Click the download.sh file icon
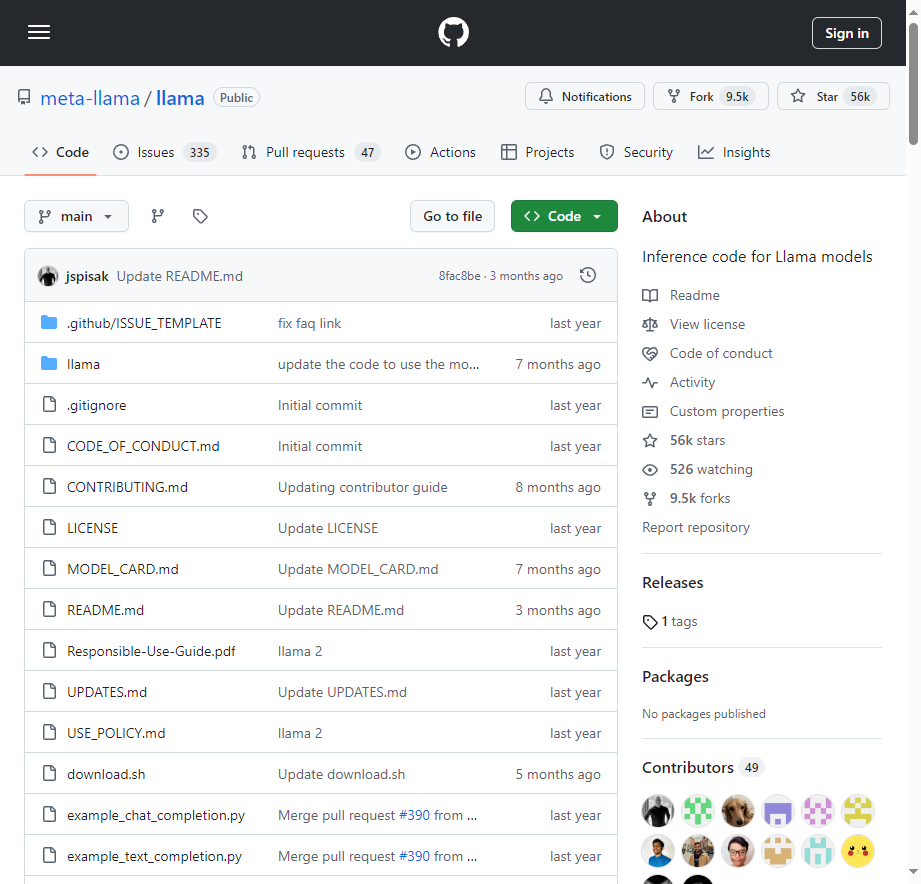Screen dimensions: 921x884 [x=49, y=774]
